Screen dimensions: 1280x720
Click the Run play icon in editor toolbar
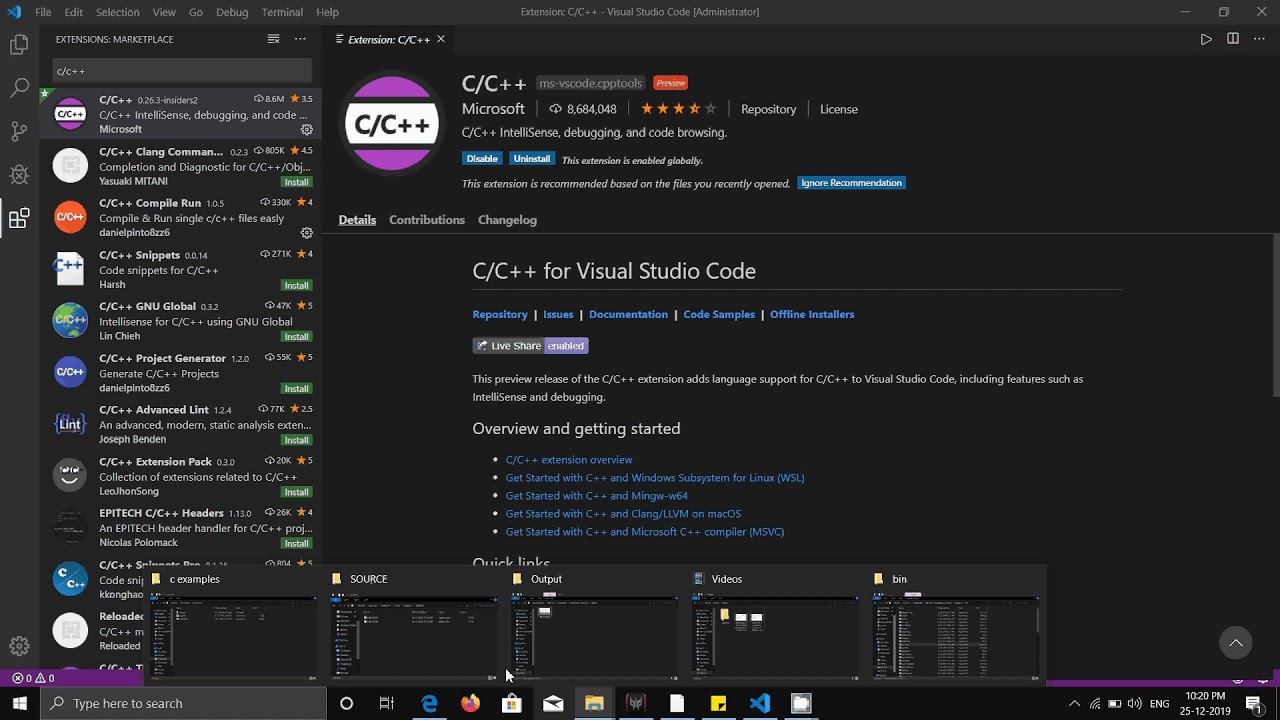coord(1206,39)
